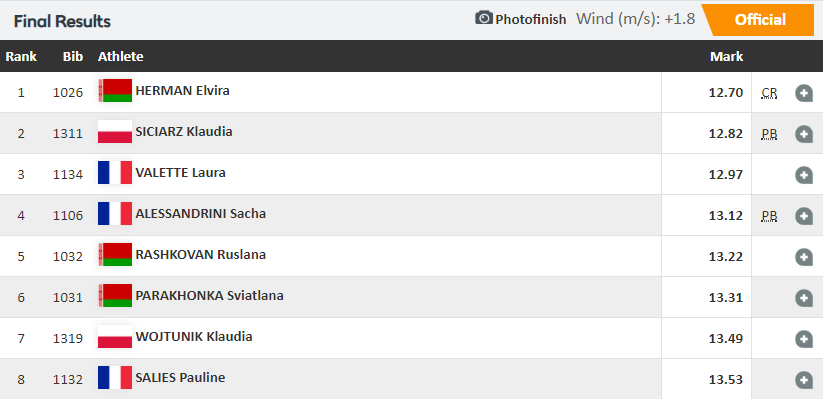The width and height of the screenshot is (823, 399).
Task: Open the Photofinish link text
Action: (x=531, y=19)
